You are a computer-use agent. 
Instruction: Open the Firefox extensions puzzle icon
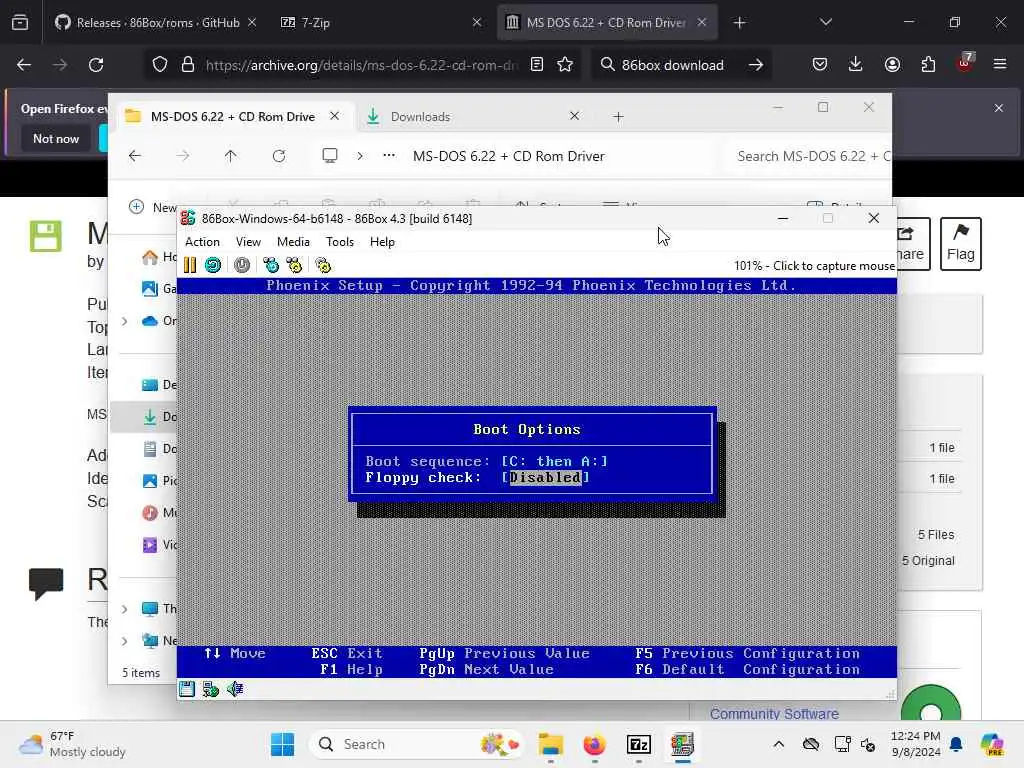pyautogui.click(x=928, y=65)
